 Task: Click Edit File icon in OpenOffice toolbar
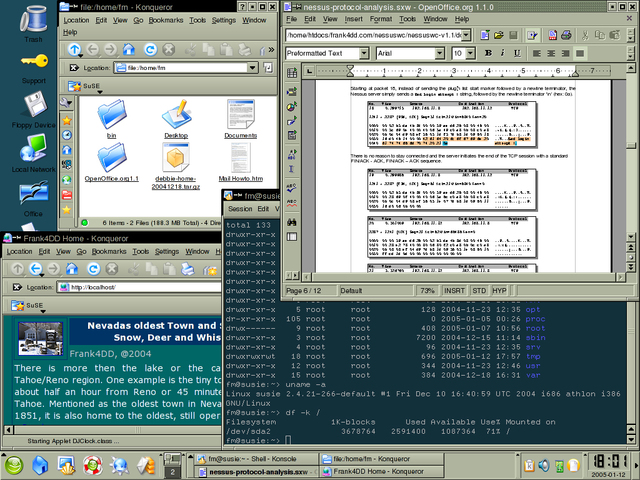click(532, 35)
